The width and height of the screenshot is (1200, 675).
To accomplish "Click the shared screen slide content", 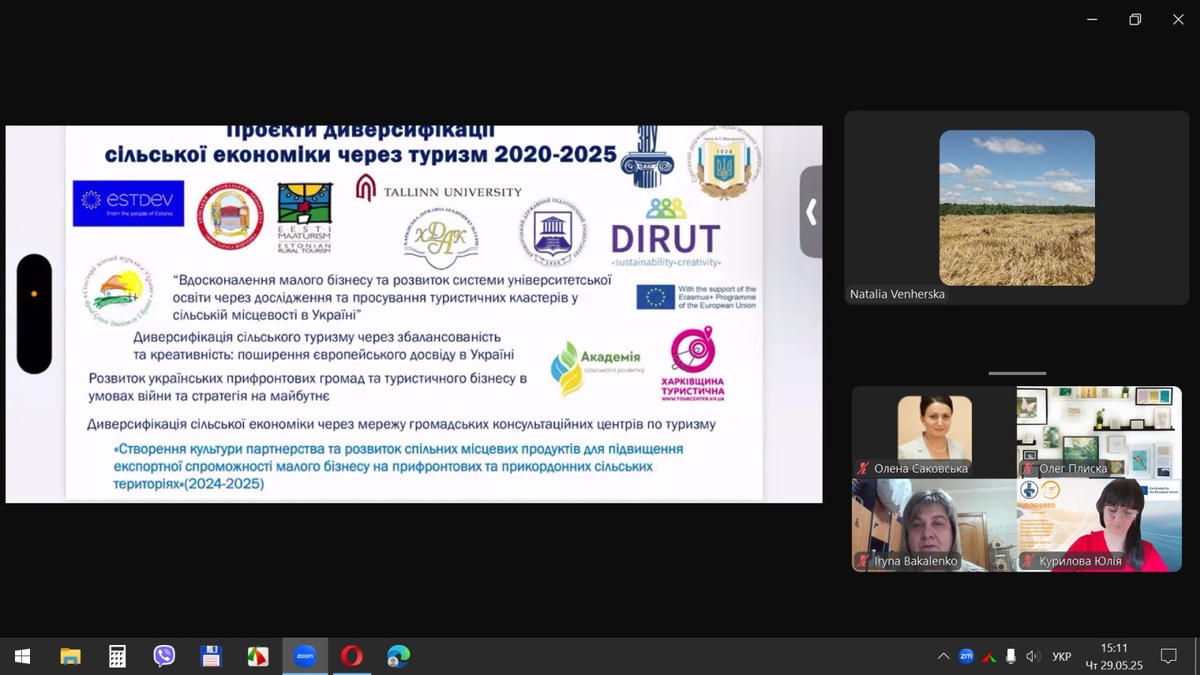I will point(414,314).
